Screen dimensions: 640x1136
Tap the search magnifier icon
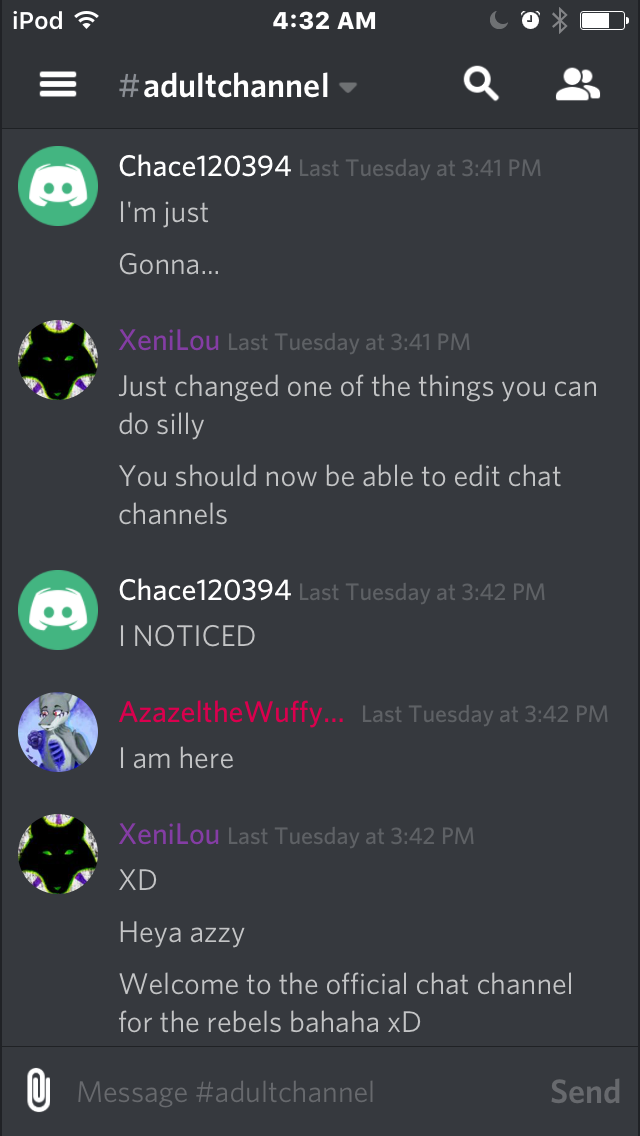(x=481, y=85)
